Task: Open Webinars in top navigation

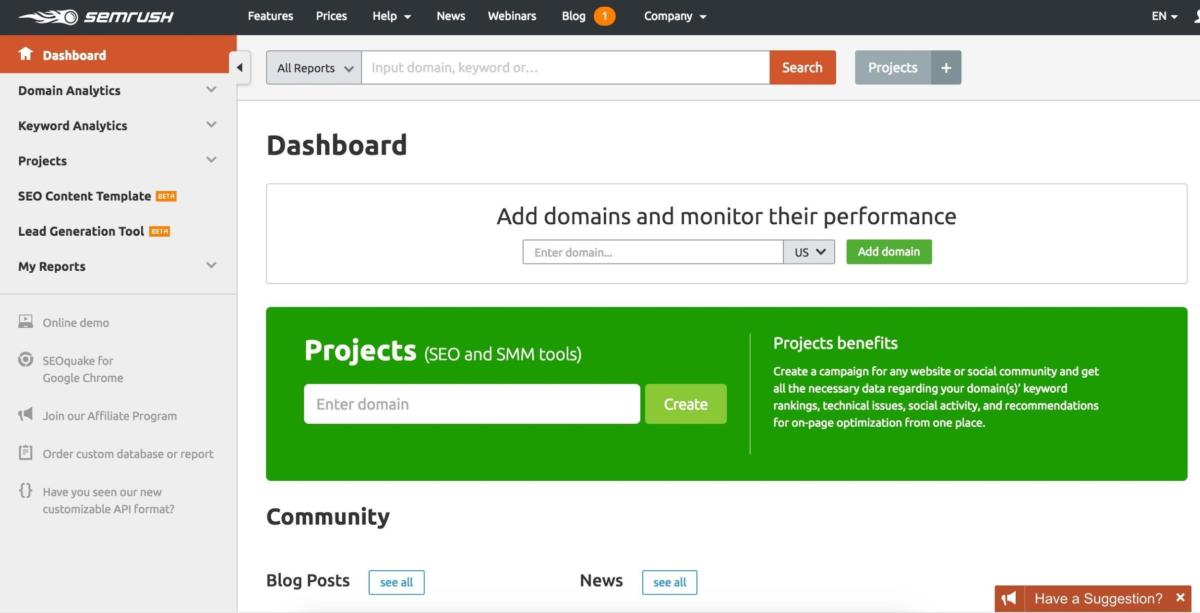Action: pos(512,16)
